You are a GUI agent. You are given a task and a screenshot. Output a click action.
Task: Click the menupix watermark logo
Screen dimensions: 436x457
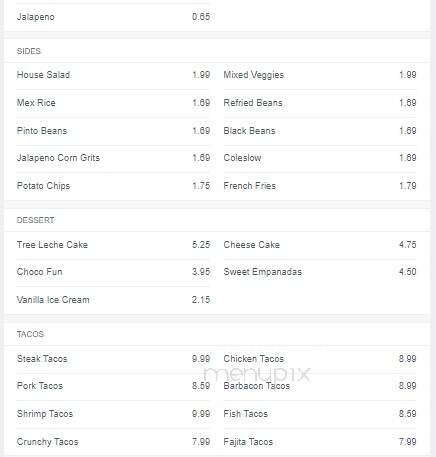257,374
